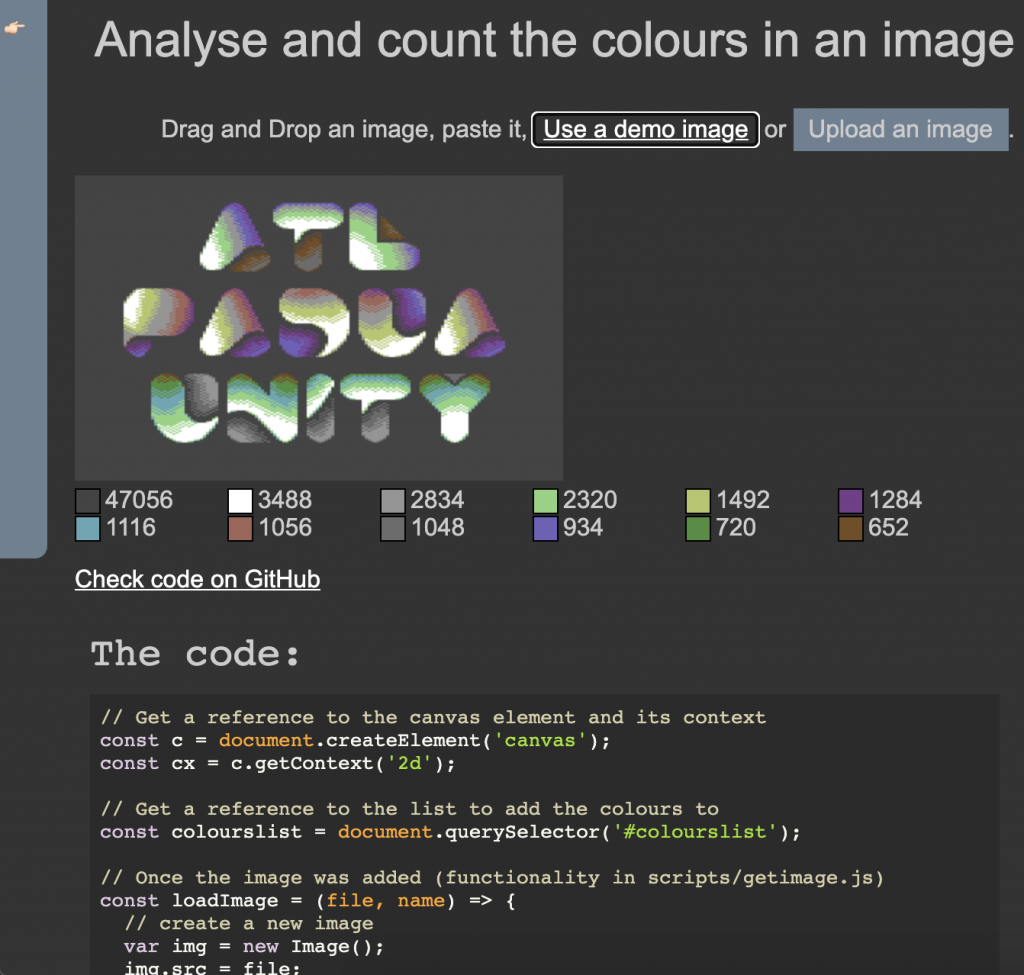1024x975 pixels.
Task: Select the brown swatch beside 652
Action: [x=851, y=528]
